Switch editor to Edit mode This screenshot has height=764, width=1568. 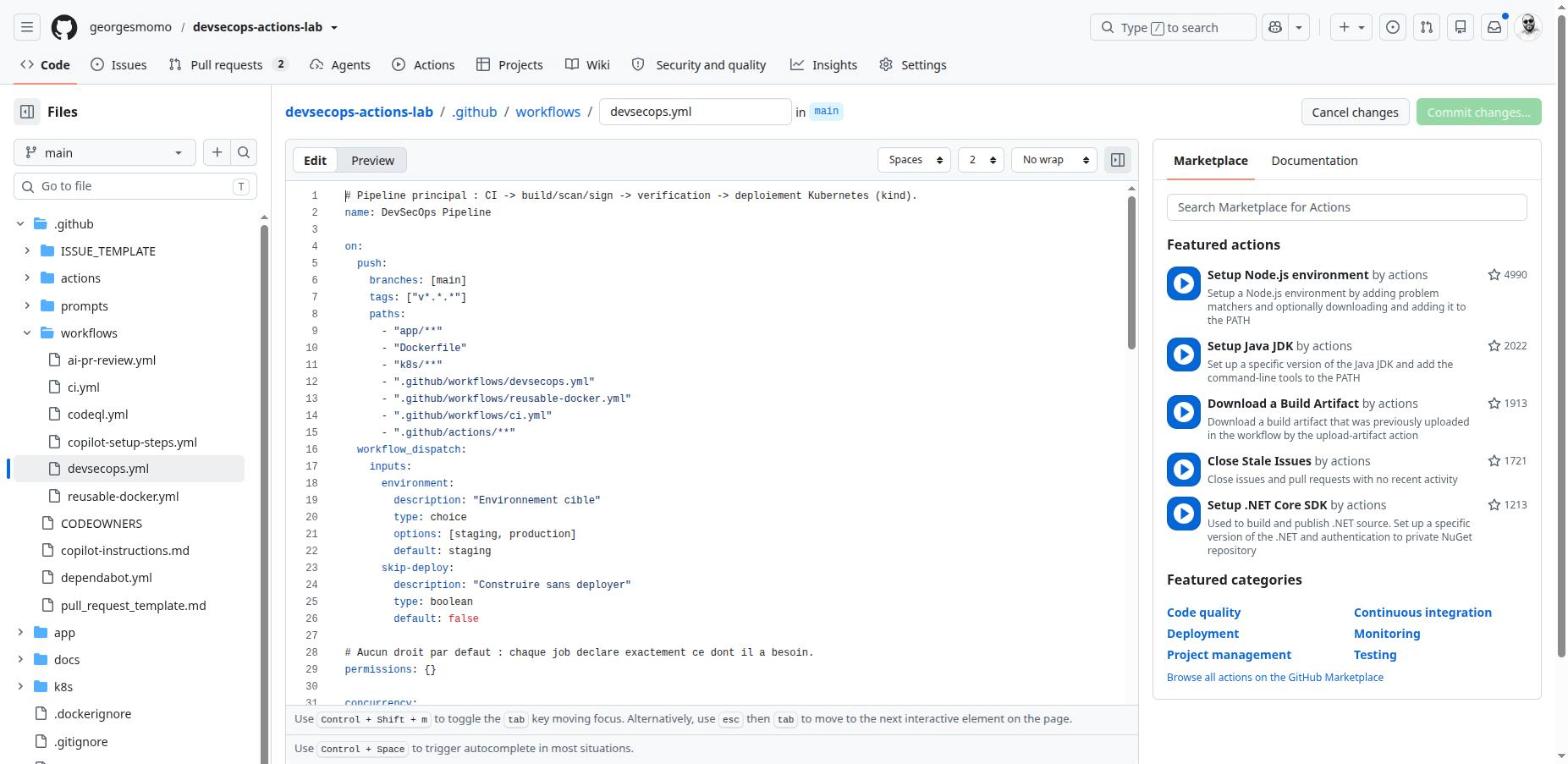tap(315, 160)
